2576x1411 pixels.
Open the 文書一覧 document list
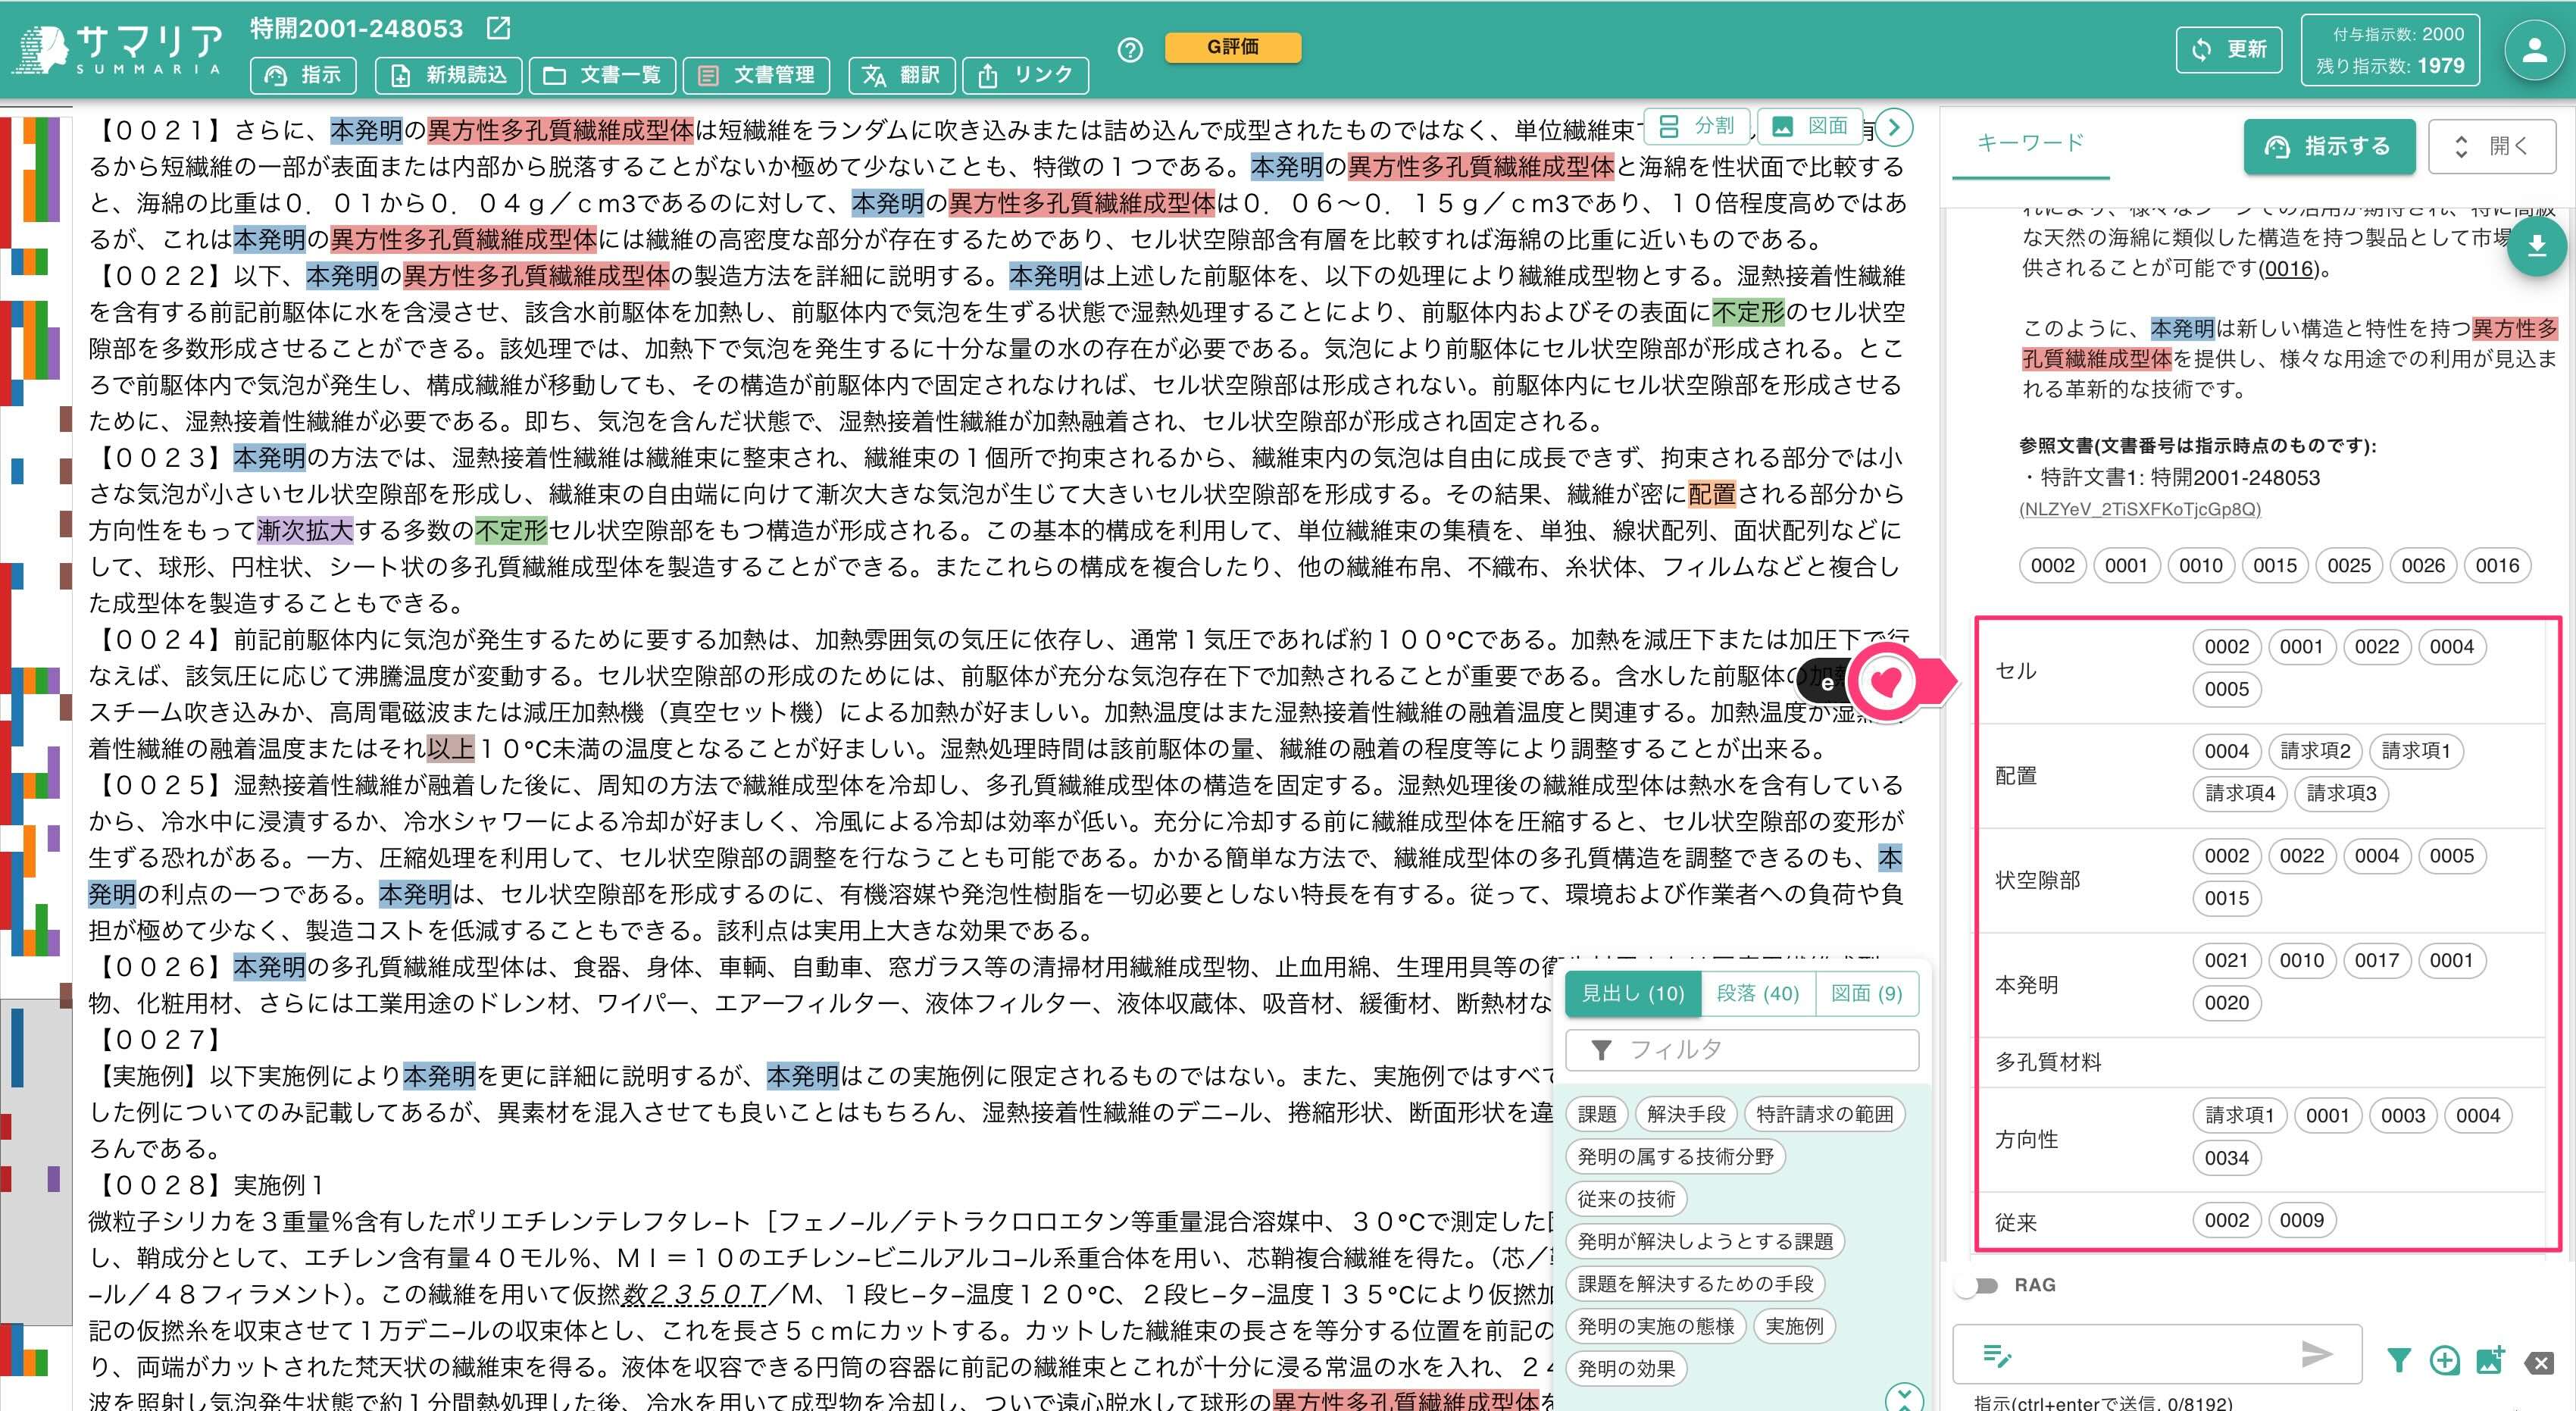tap(602, 75)
